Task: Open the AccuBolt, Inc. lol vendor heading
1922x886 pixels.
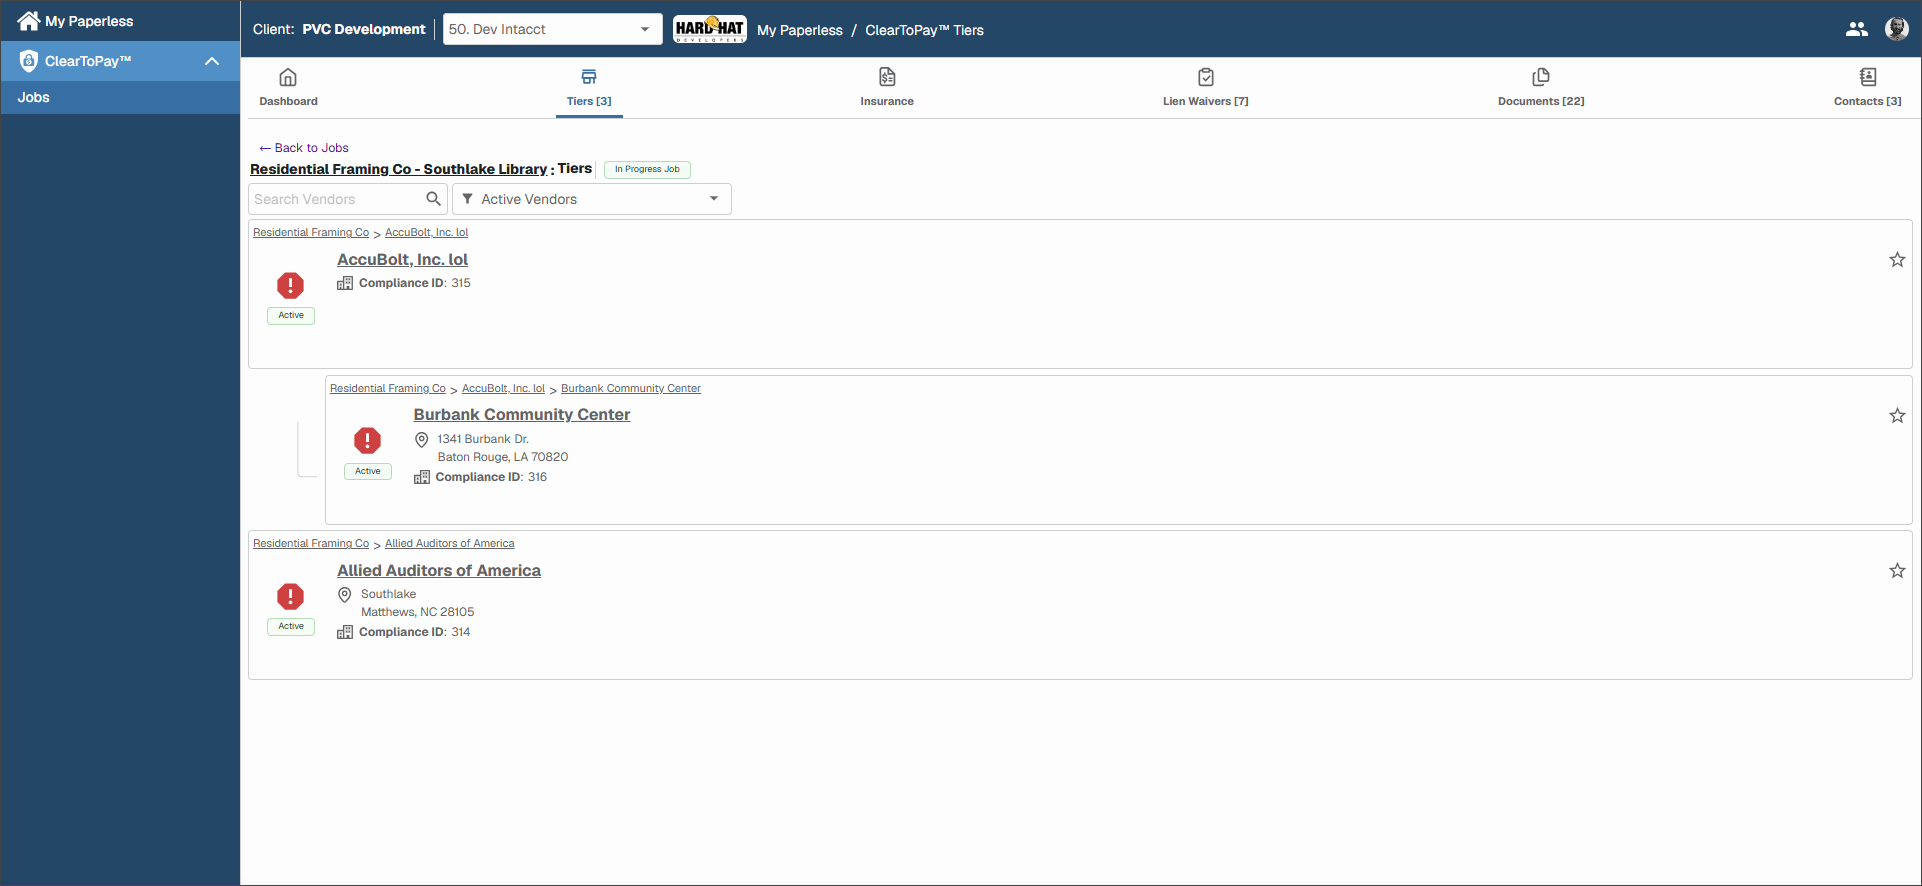Action: coord(402,259)
